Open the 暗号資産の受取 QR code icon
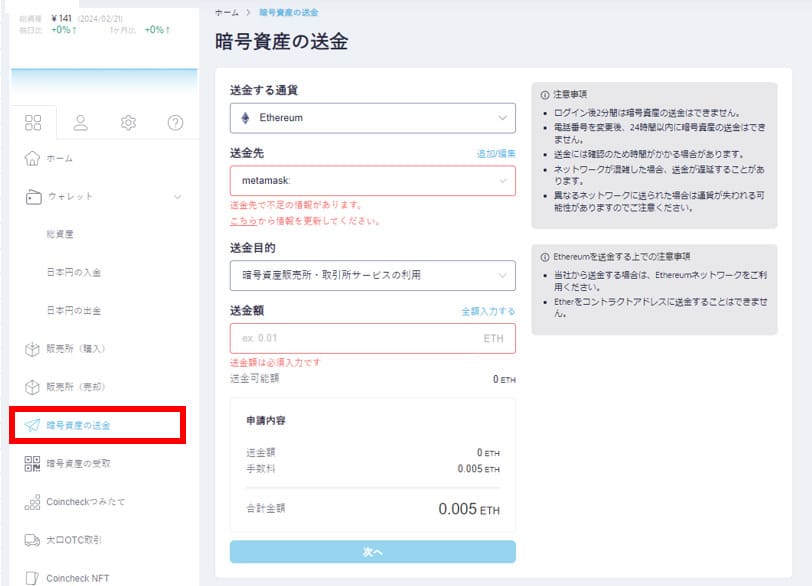Screen dimensions: 812x586 [x=31, y=464]
